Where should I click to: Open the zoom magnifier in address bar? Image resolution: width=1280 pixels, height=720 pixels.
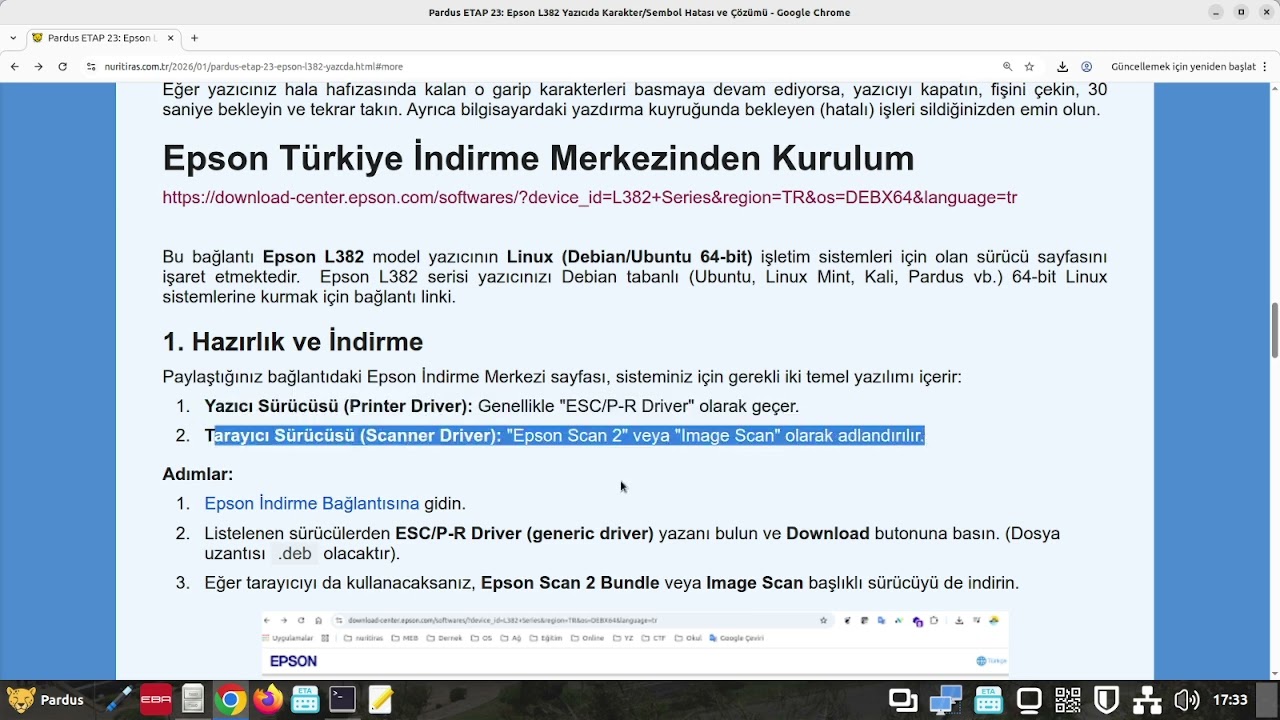(x=1007, y=66)
